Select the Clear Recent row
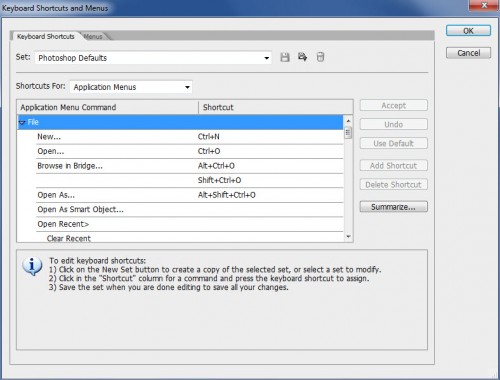 tap(190, 238)
